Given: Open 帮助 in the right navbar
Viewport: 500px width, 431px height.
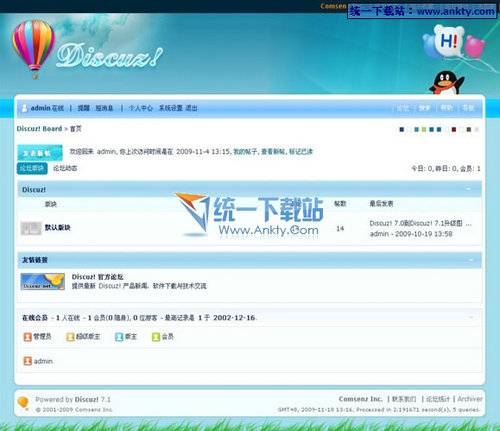Looking at the screenshot, I should coord(447,108).
